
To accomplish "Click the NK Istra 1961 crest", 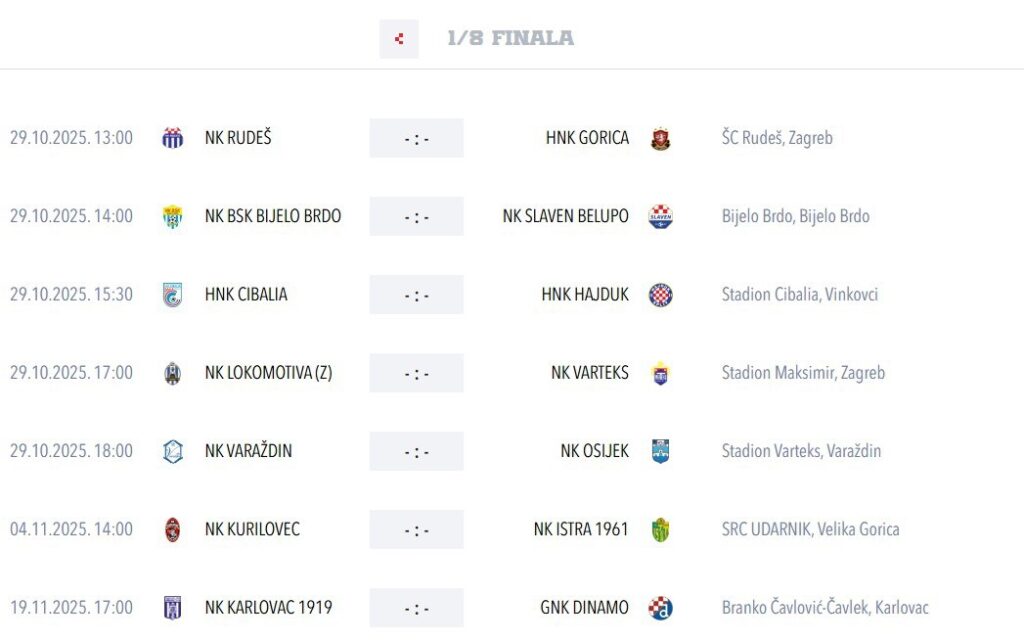I will point(660,530).
